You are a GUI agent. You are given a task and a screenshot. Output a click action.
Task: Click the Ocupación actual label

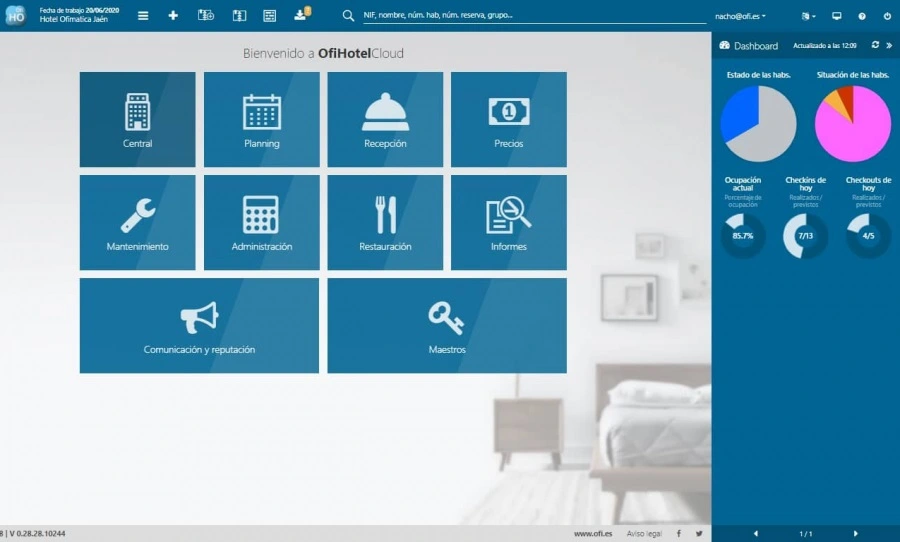(743, 184)
